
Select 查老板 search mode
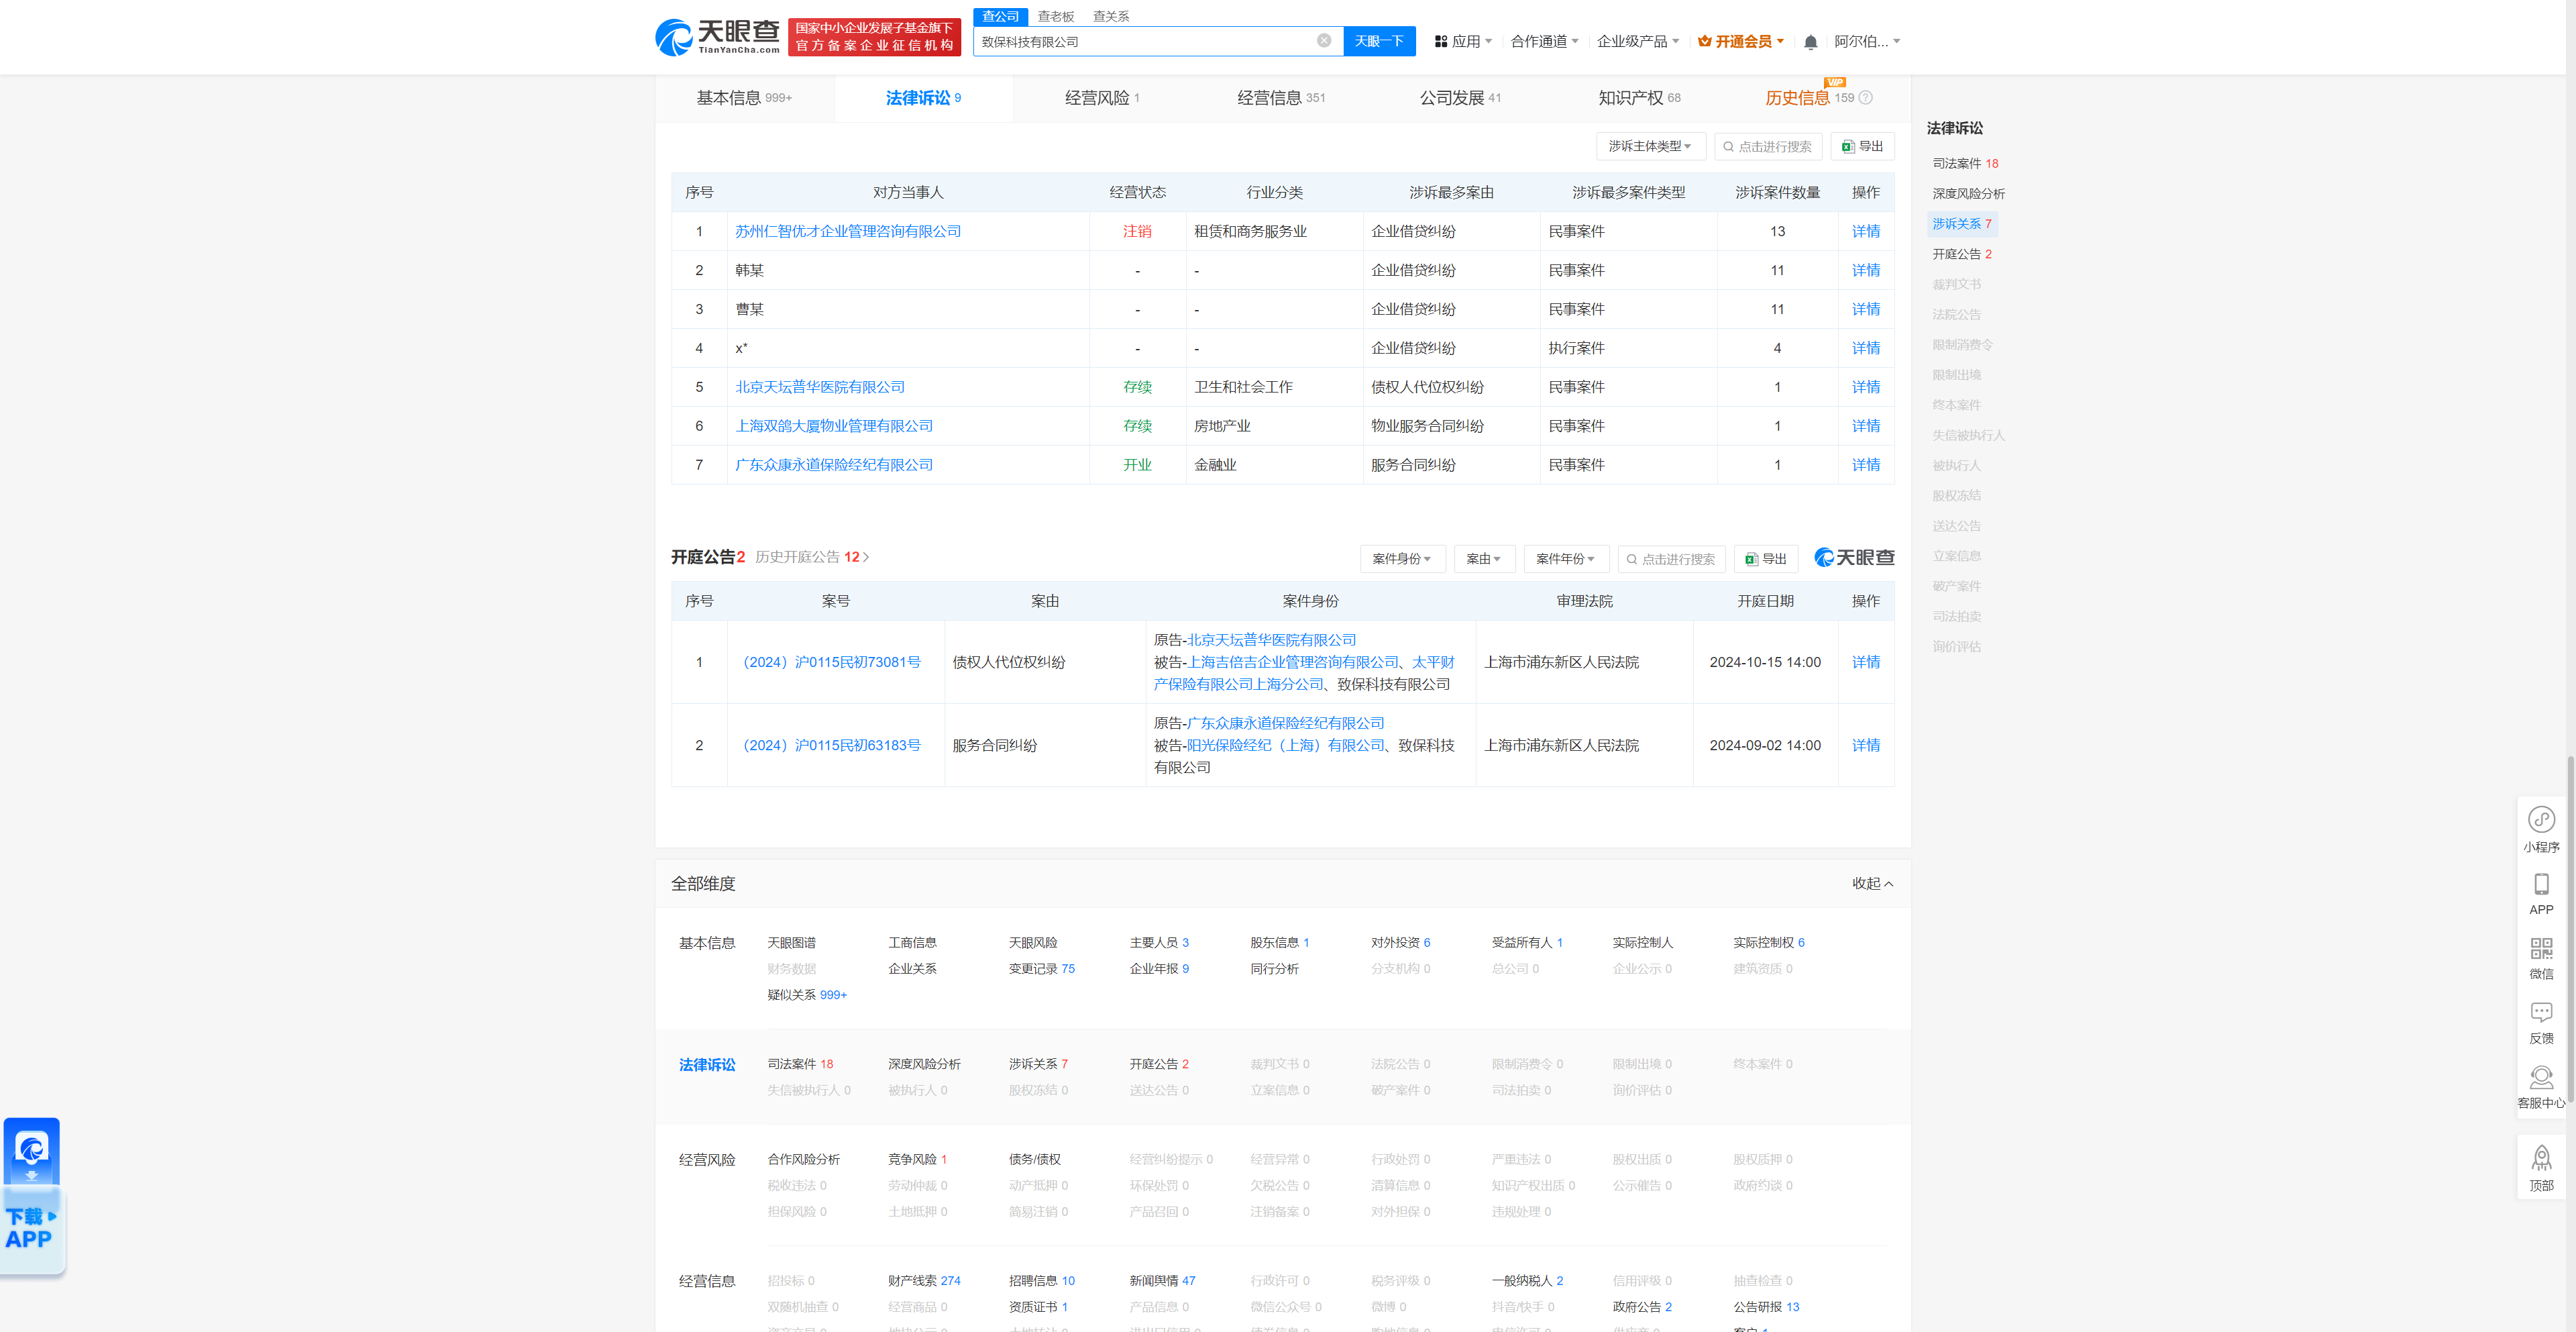coord(1055,16)
